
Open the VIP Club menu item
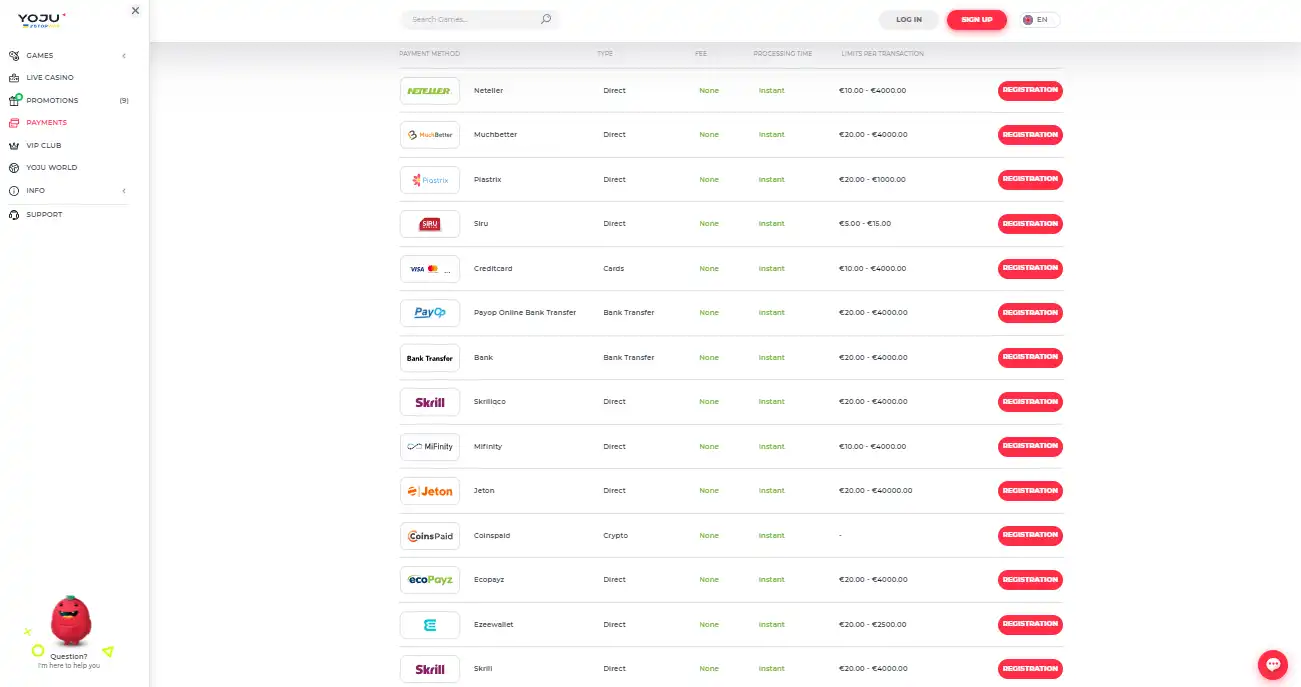pyautogui.click(x=43, y=146)
